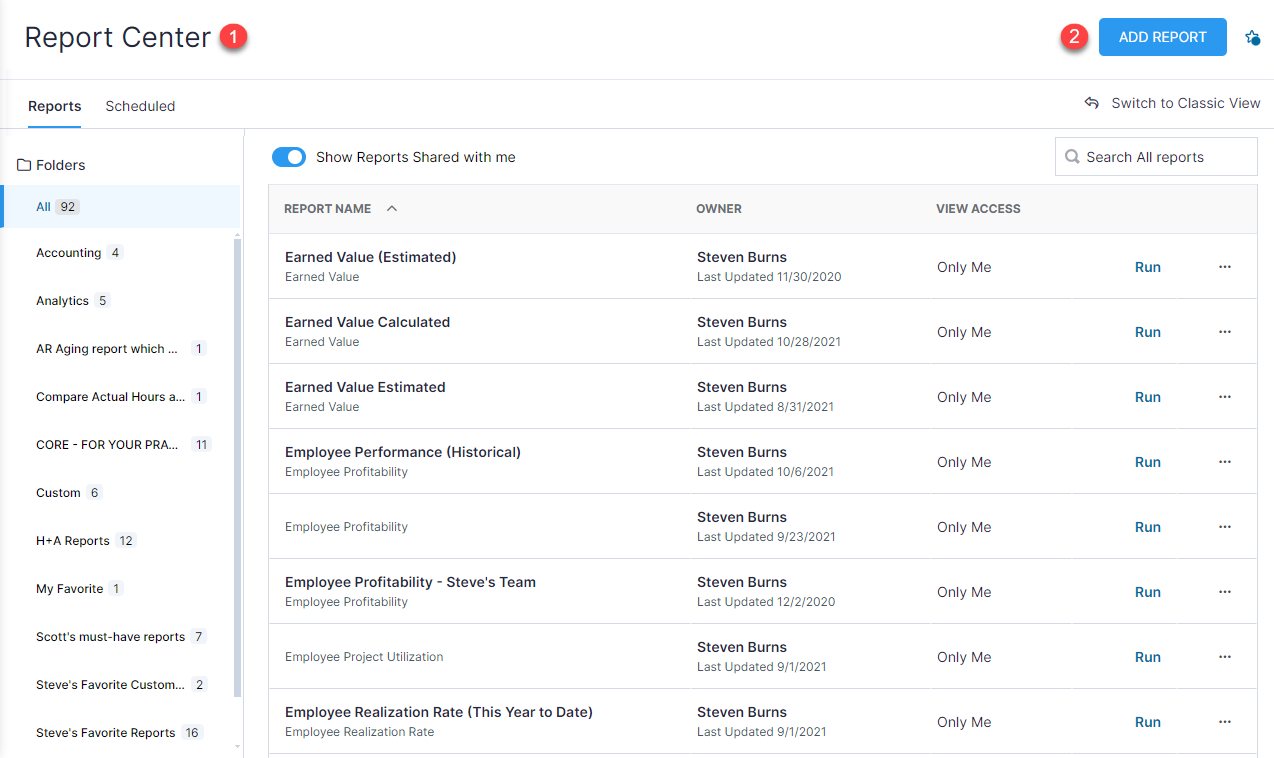Open more options for Earned Value (Estimated)
This screenshot has width=1274, height=758.
point(1224,267)
